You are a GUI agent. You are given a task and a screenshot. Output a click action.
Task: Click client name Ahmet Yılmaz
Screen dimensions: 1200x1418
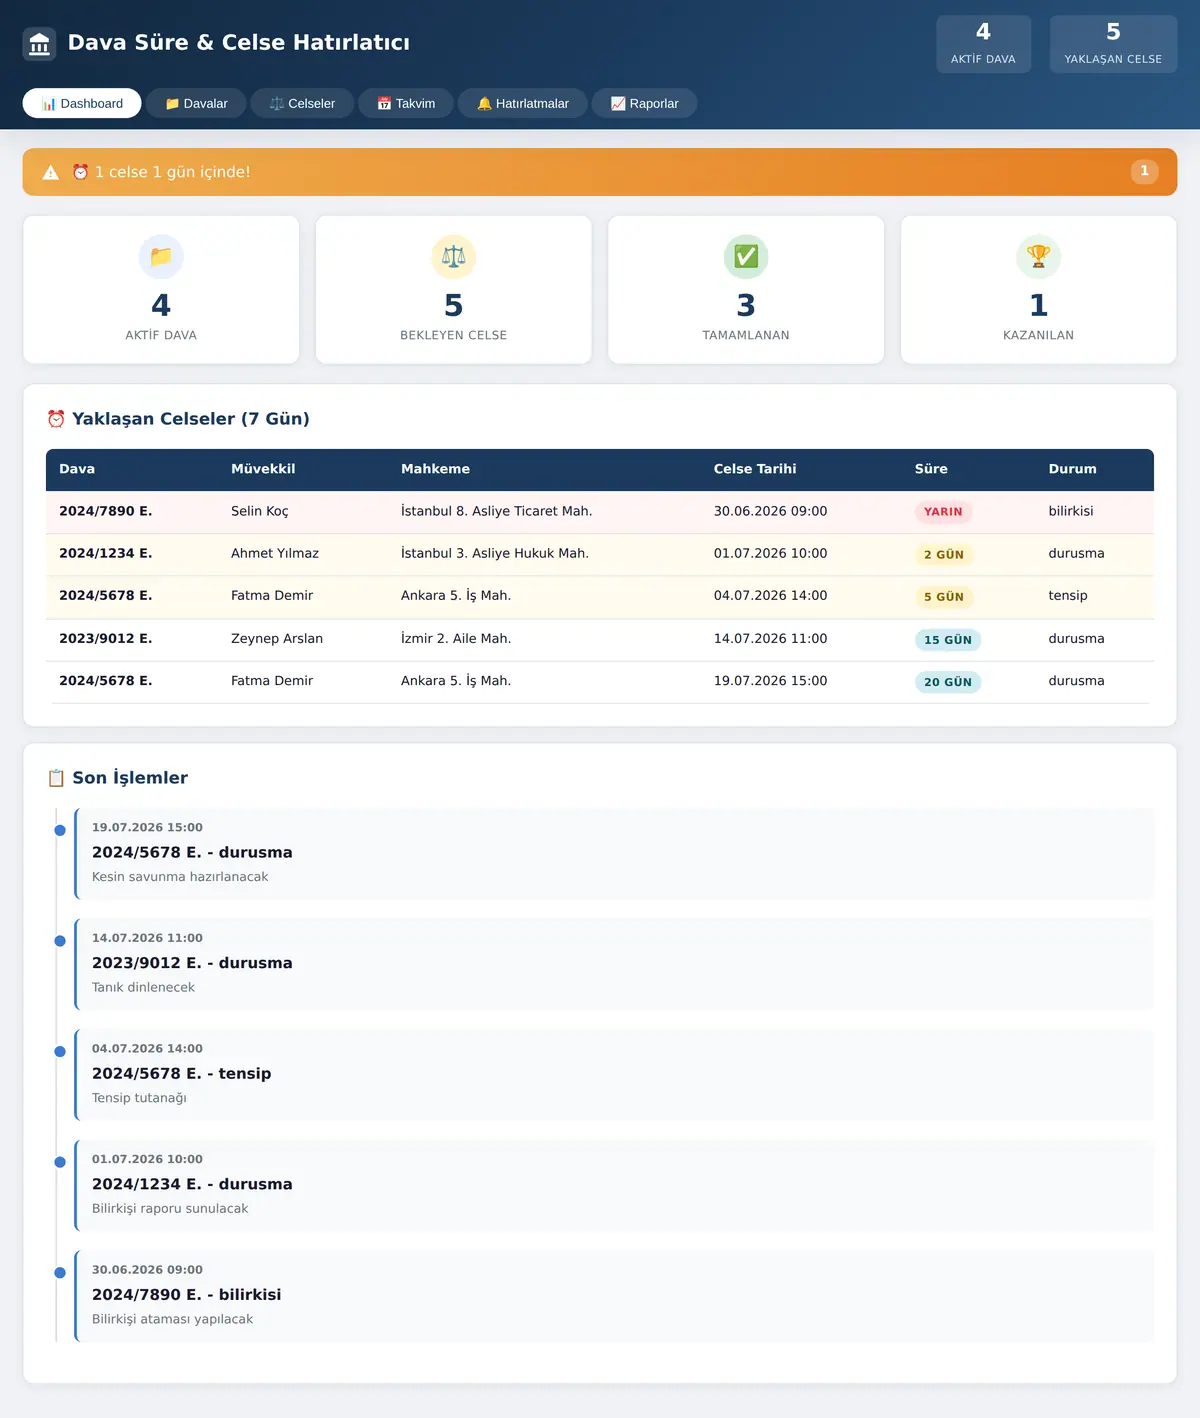(x=275, y=553)
